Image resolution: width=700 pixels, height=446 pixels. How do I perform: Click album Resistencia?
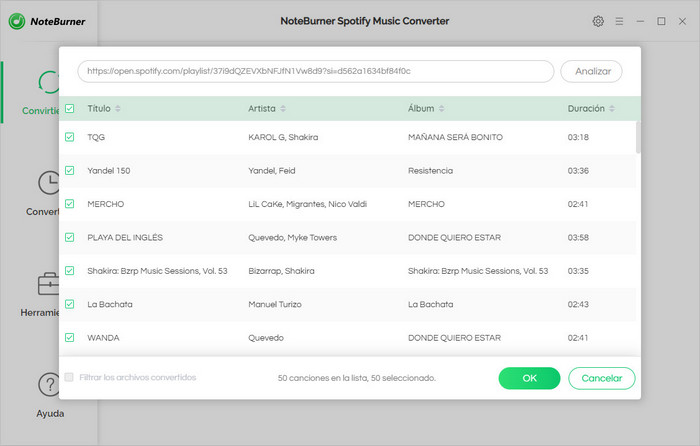click(x=430, y=171)
